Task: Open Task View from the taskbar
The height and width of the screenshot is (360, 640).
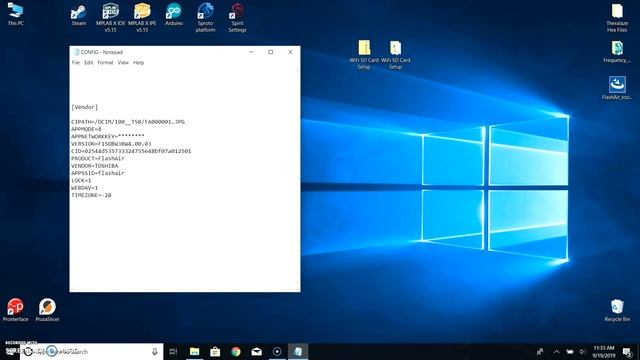Action: (x=173, y=351)
